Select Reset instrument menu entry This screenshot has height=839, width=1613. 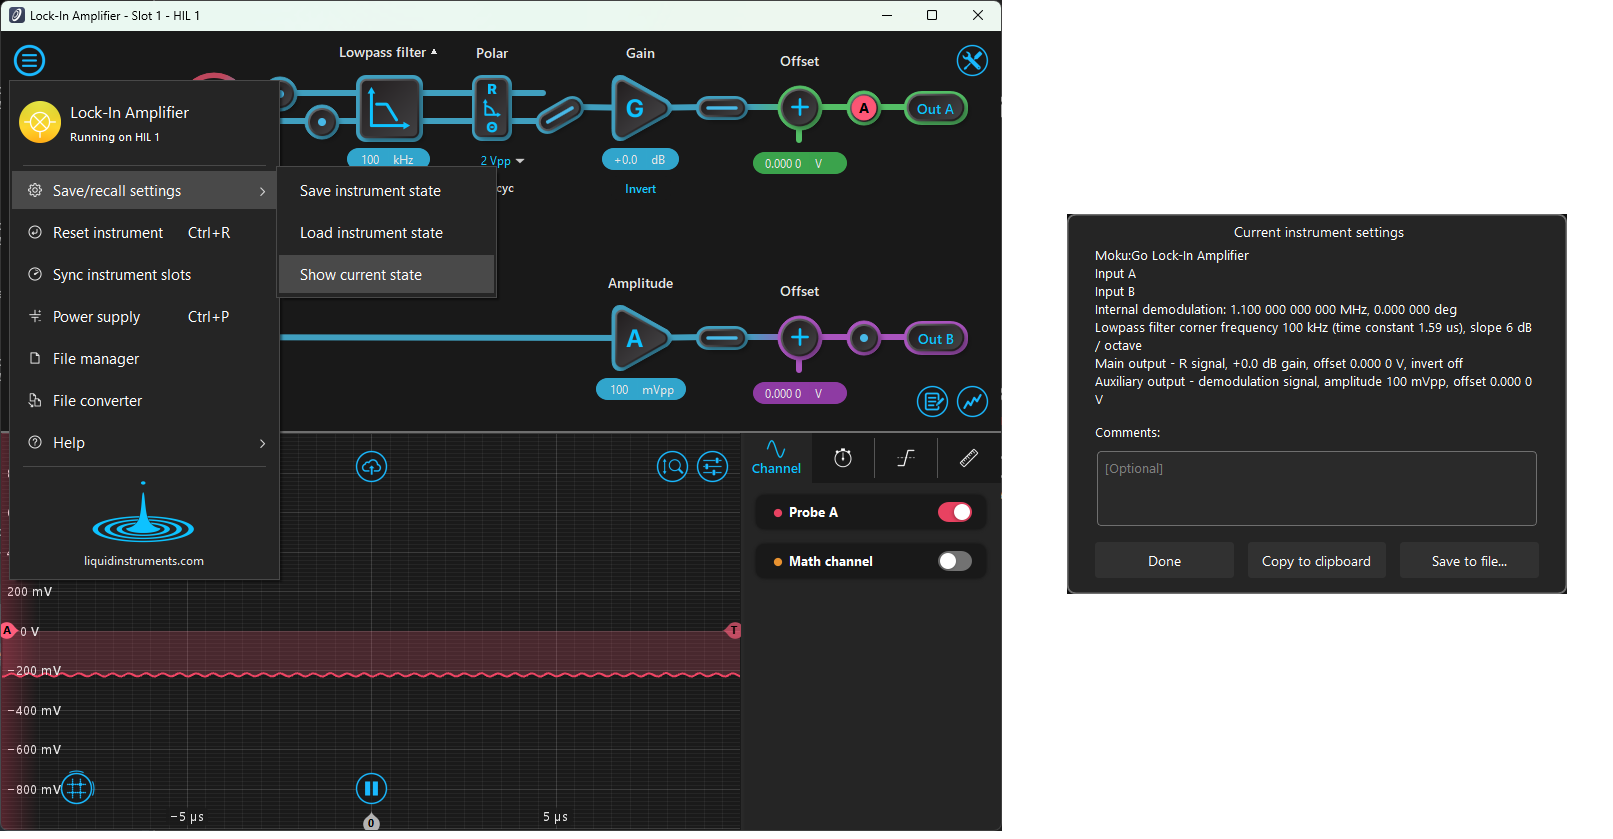pyautogui.click(x=144, y=233)
